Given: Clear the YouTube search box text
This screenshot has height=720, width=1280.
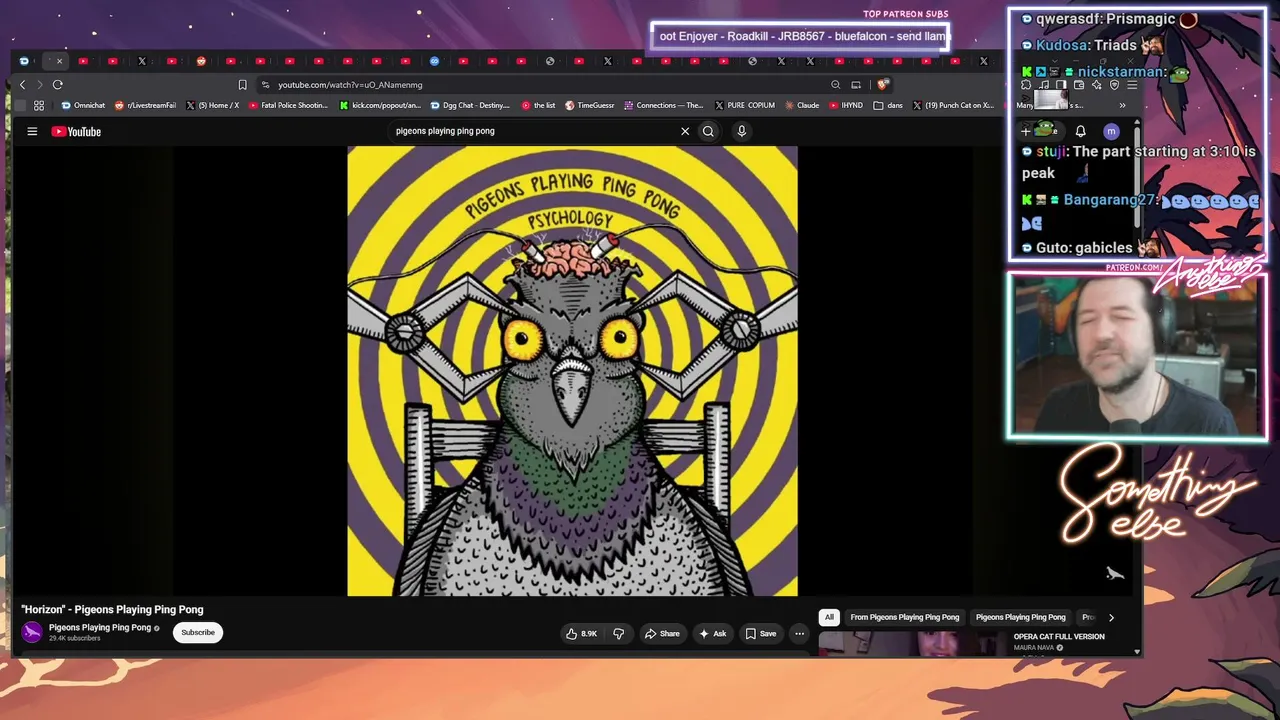Looking at the screenshot, I should [x=685, y=131].
